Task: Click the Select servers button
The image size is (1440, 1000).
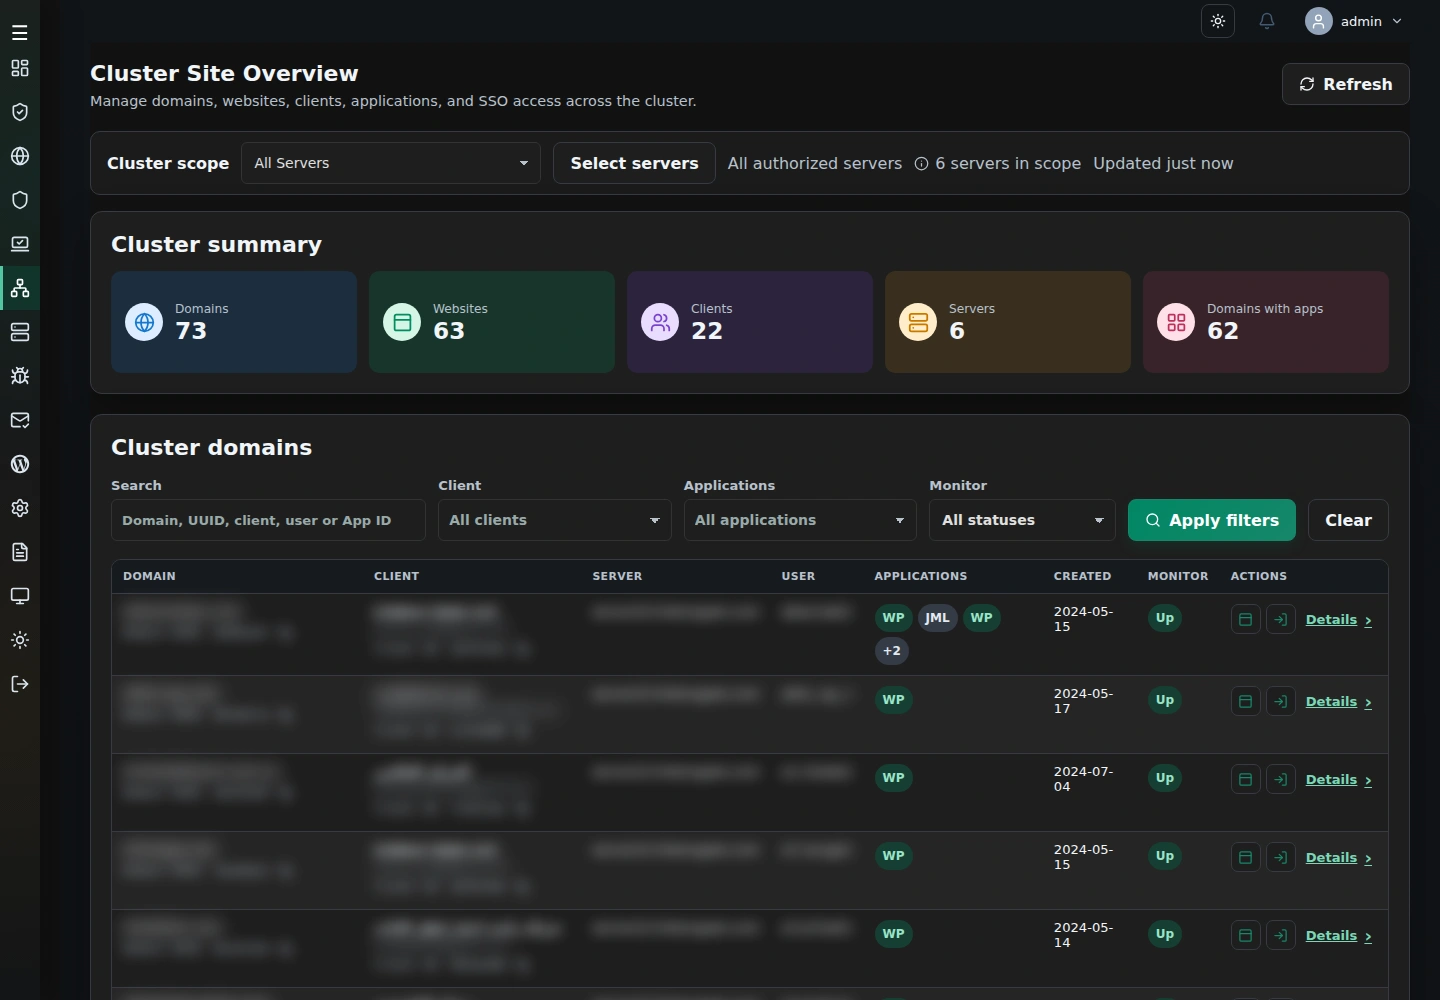Action: coord(634,163)
